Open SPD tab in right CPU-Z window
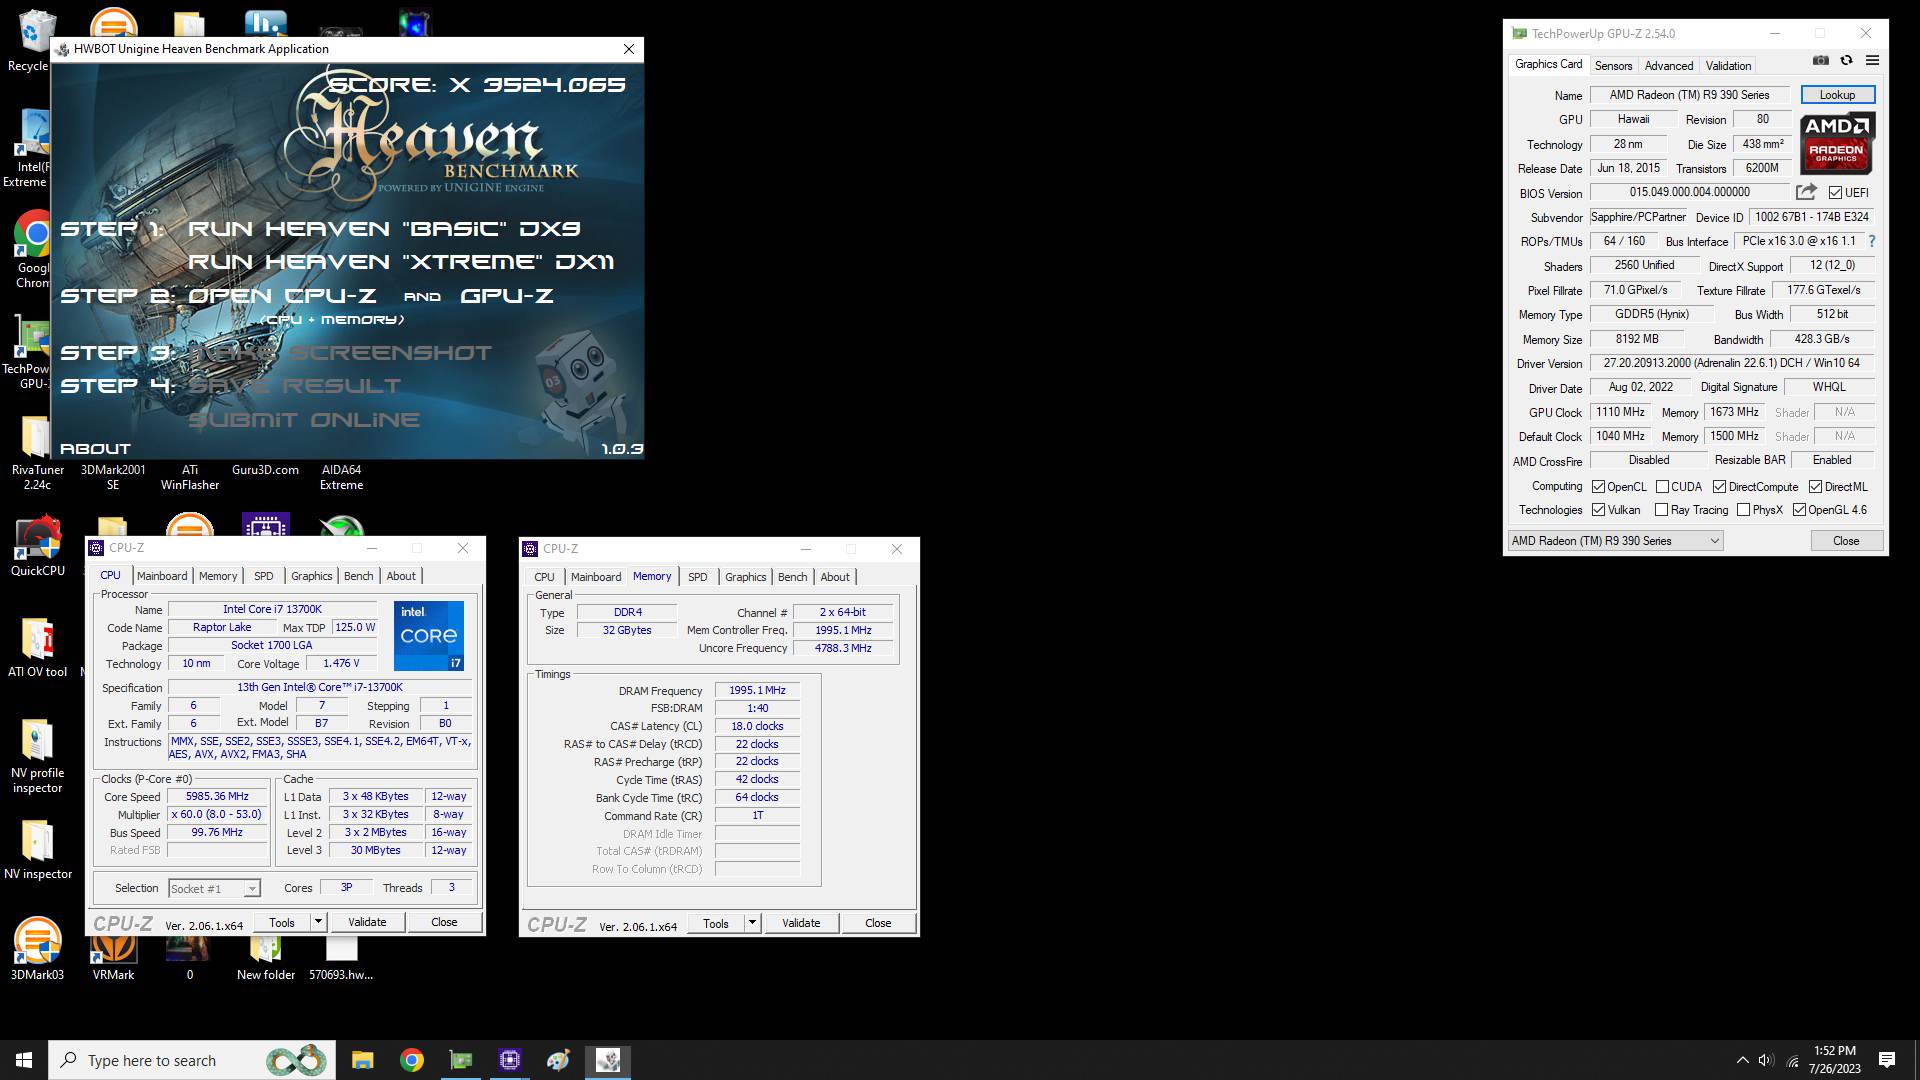1920x1080 pixels. point(698,577)
